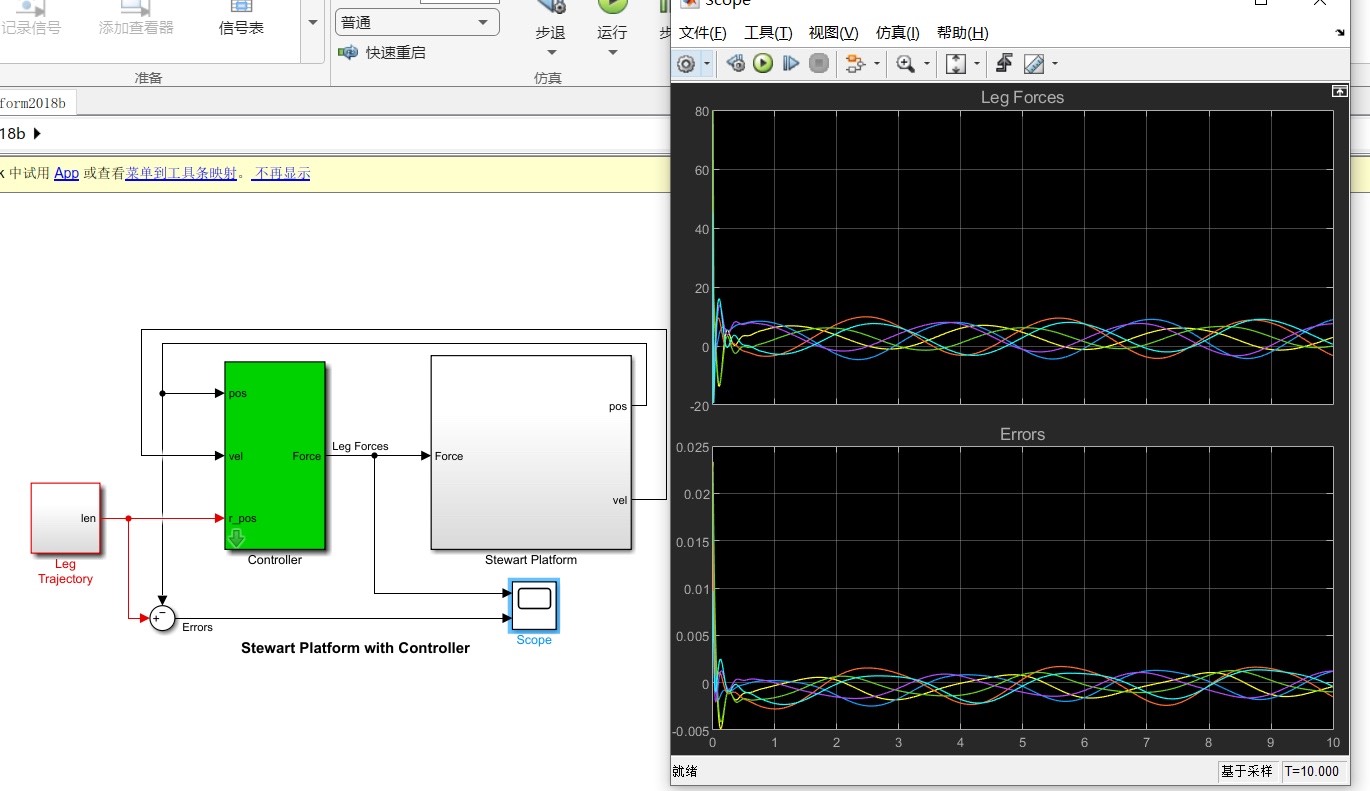Open the zoom tool options dropdown arrow

pos(927,64)
